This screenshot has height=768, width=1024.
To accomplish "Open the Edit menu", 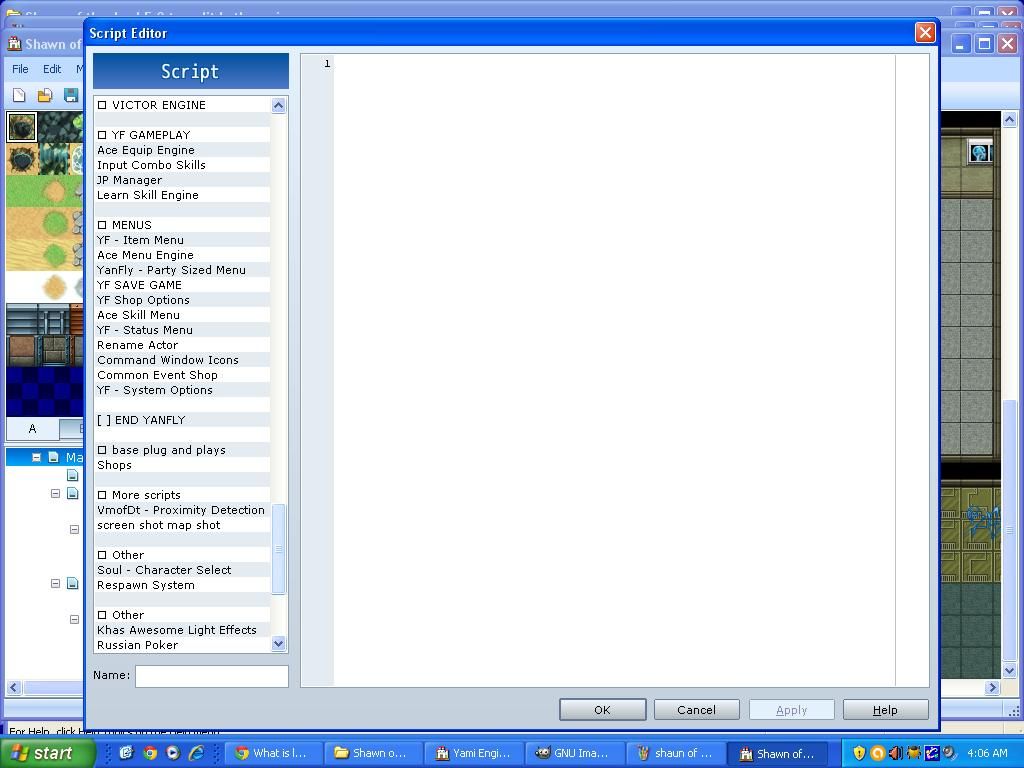I will pos(52,69).
